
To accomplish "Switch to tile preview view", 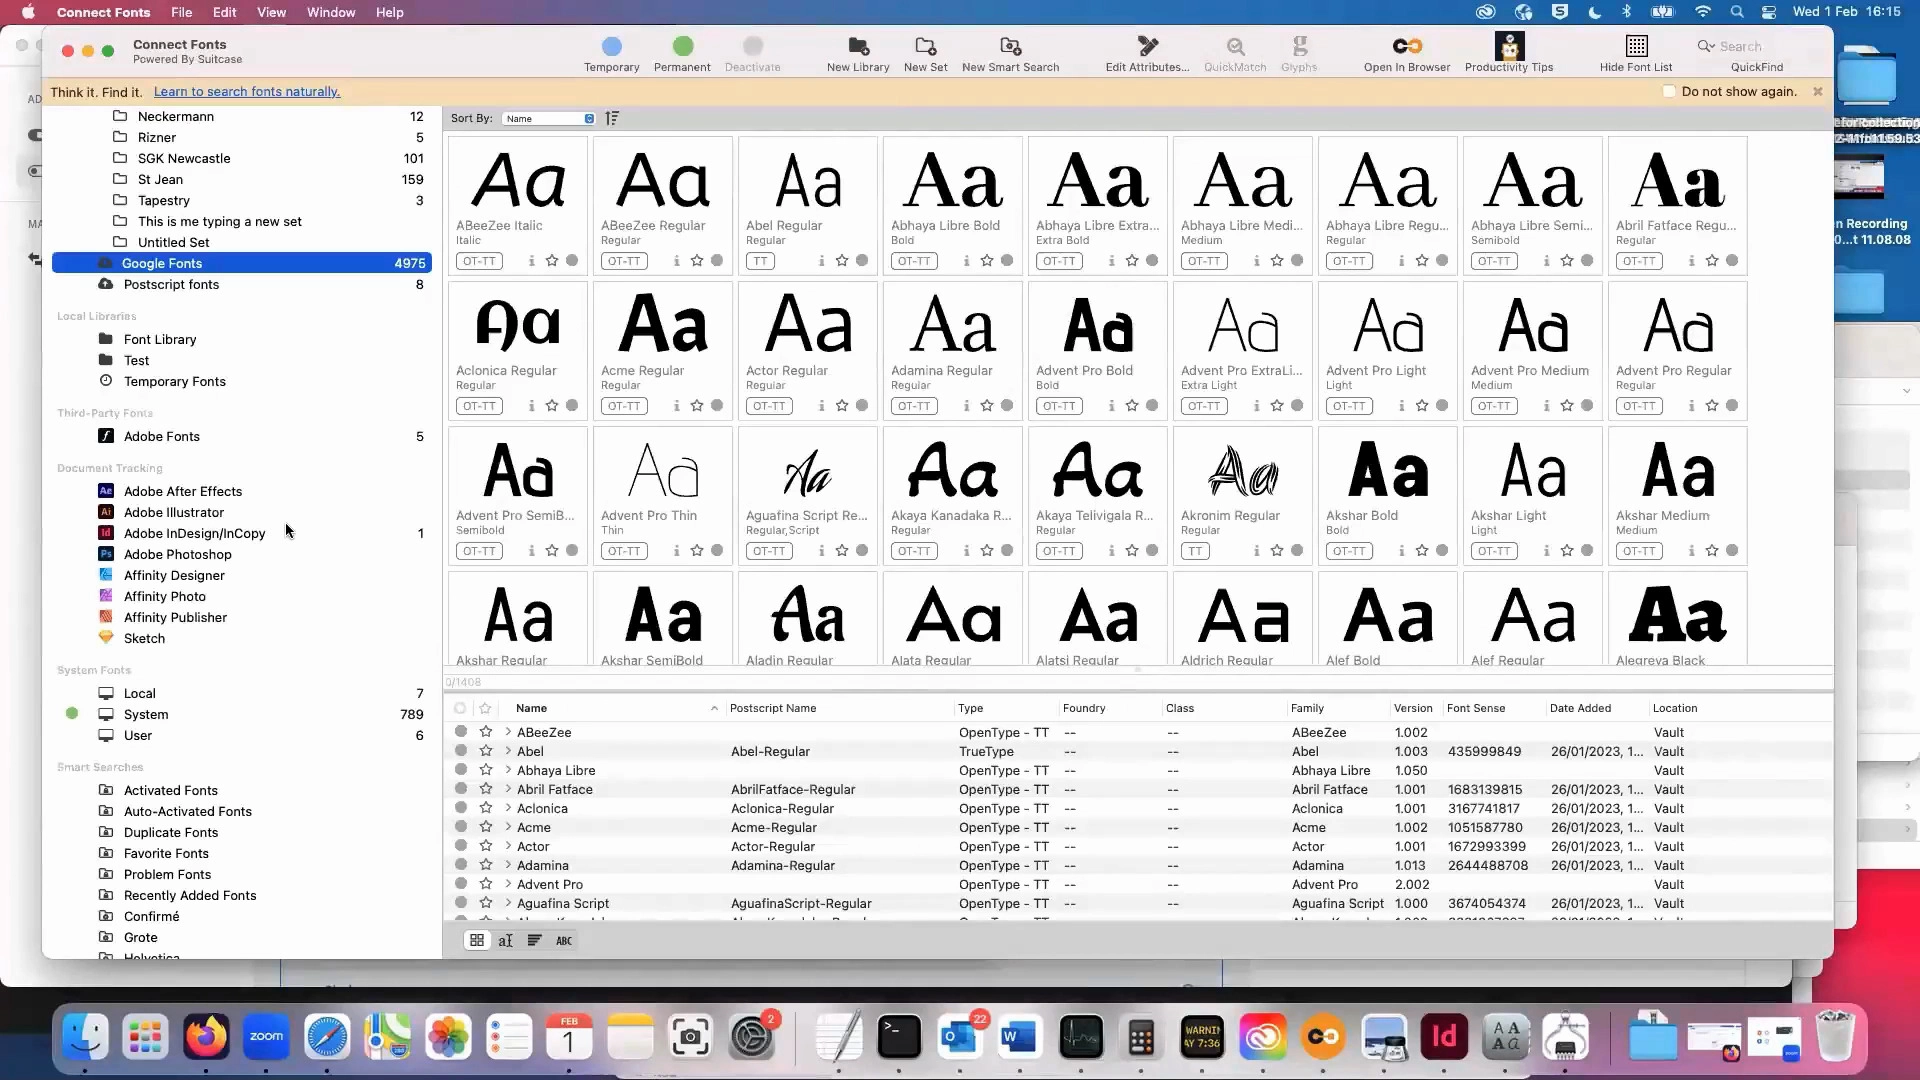I will click(477, 940).
